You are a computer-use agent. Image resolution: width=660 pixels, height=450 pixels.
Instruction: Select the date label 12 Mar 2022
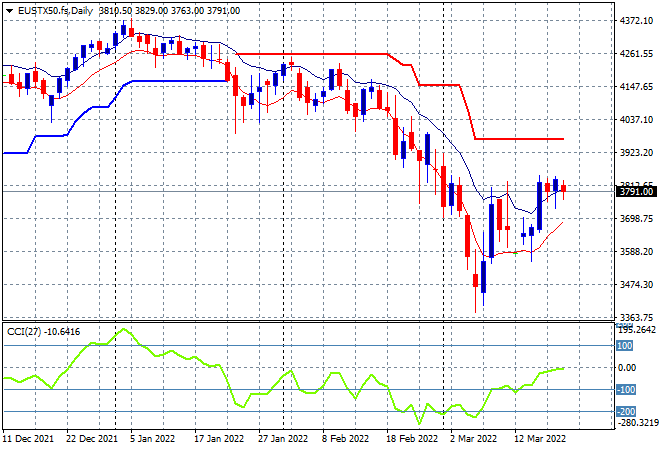(540, 439)
